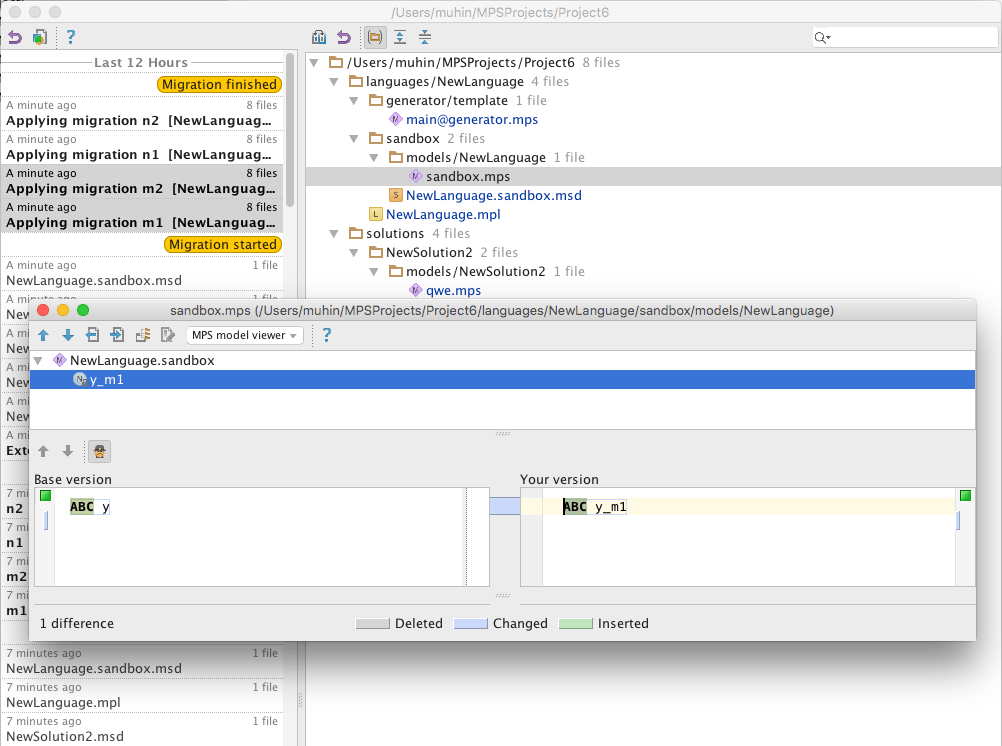Toggle the annotate (spy figure) button

pyautogui.click(x=99, y=452)
